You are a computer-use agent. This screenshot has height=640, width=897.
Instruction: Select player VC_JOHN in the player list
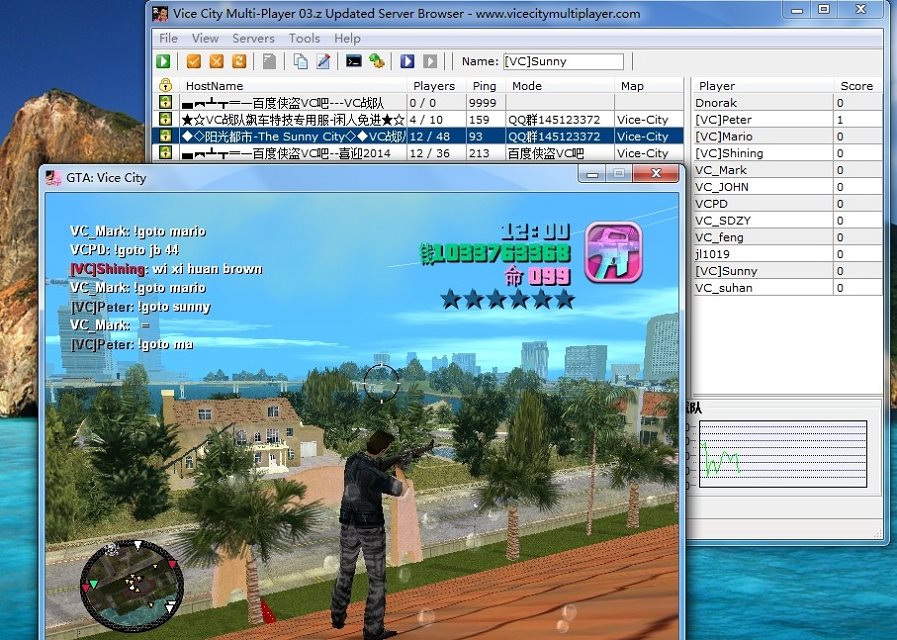point(787,186)
